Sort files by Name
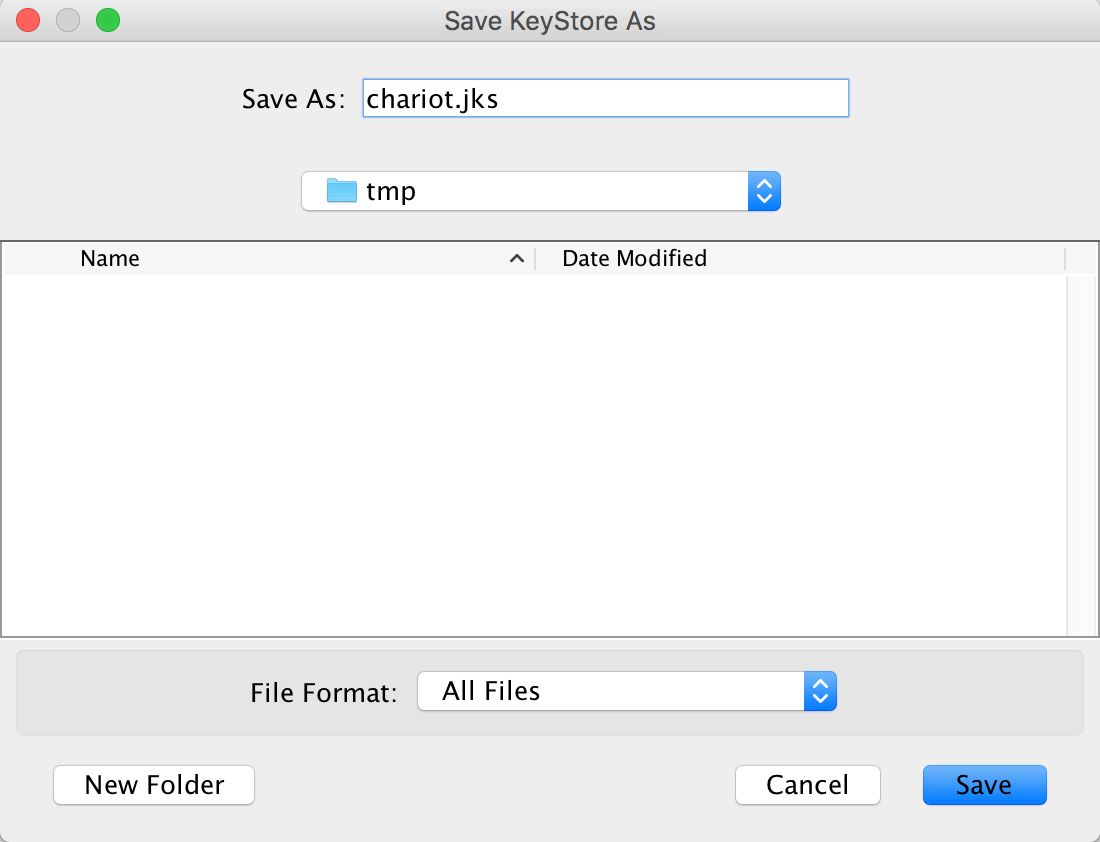The image size is (1100, 842). [x=110, y=258]
